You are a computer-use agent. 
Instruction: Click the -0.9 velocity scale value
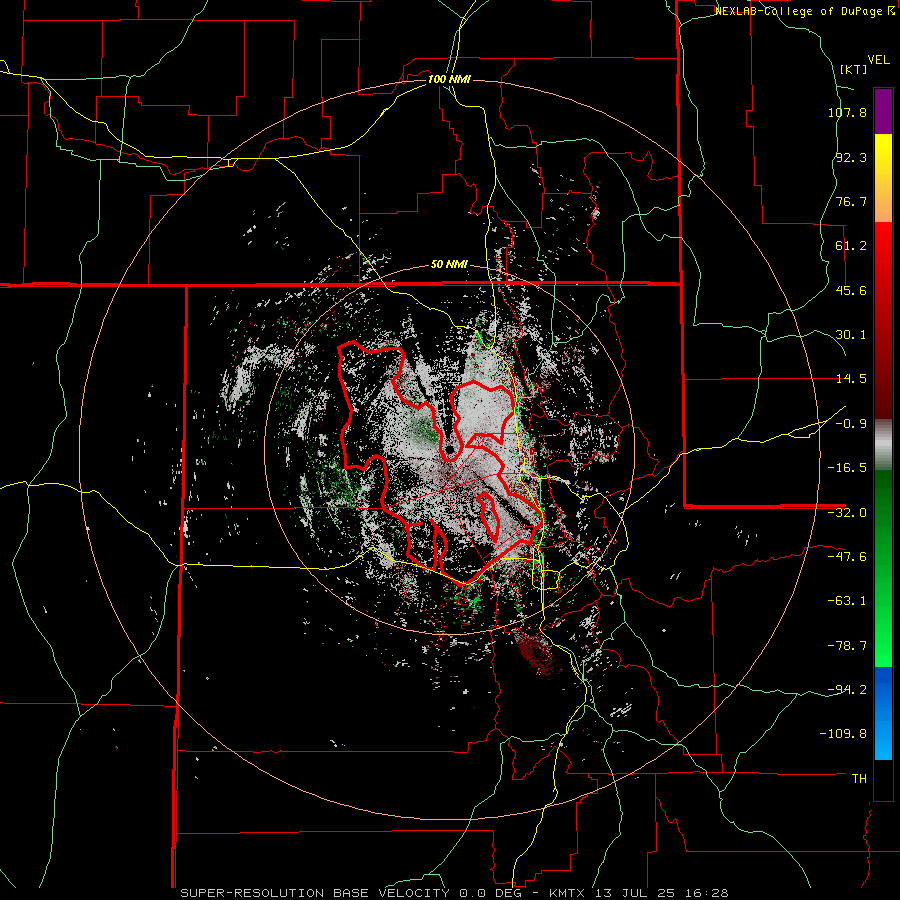click(851, 424)
